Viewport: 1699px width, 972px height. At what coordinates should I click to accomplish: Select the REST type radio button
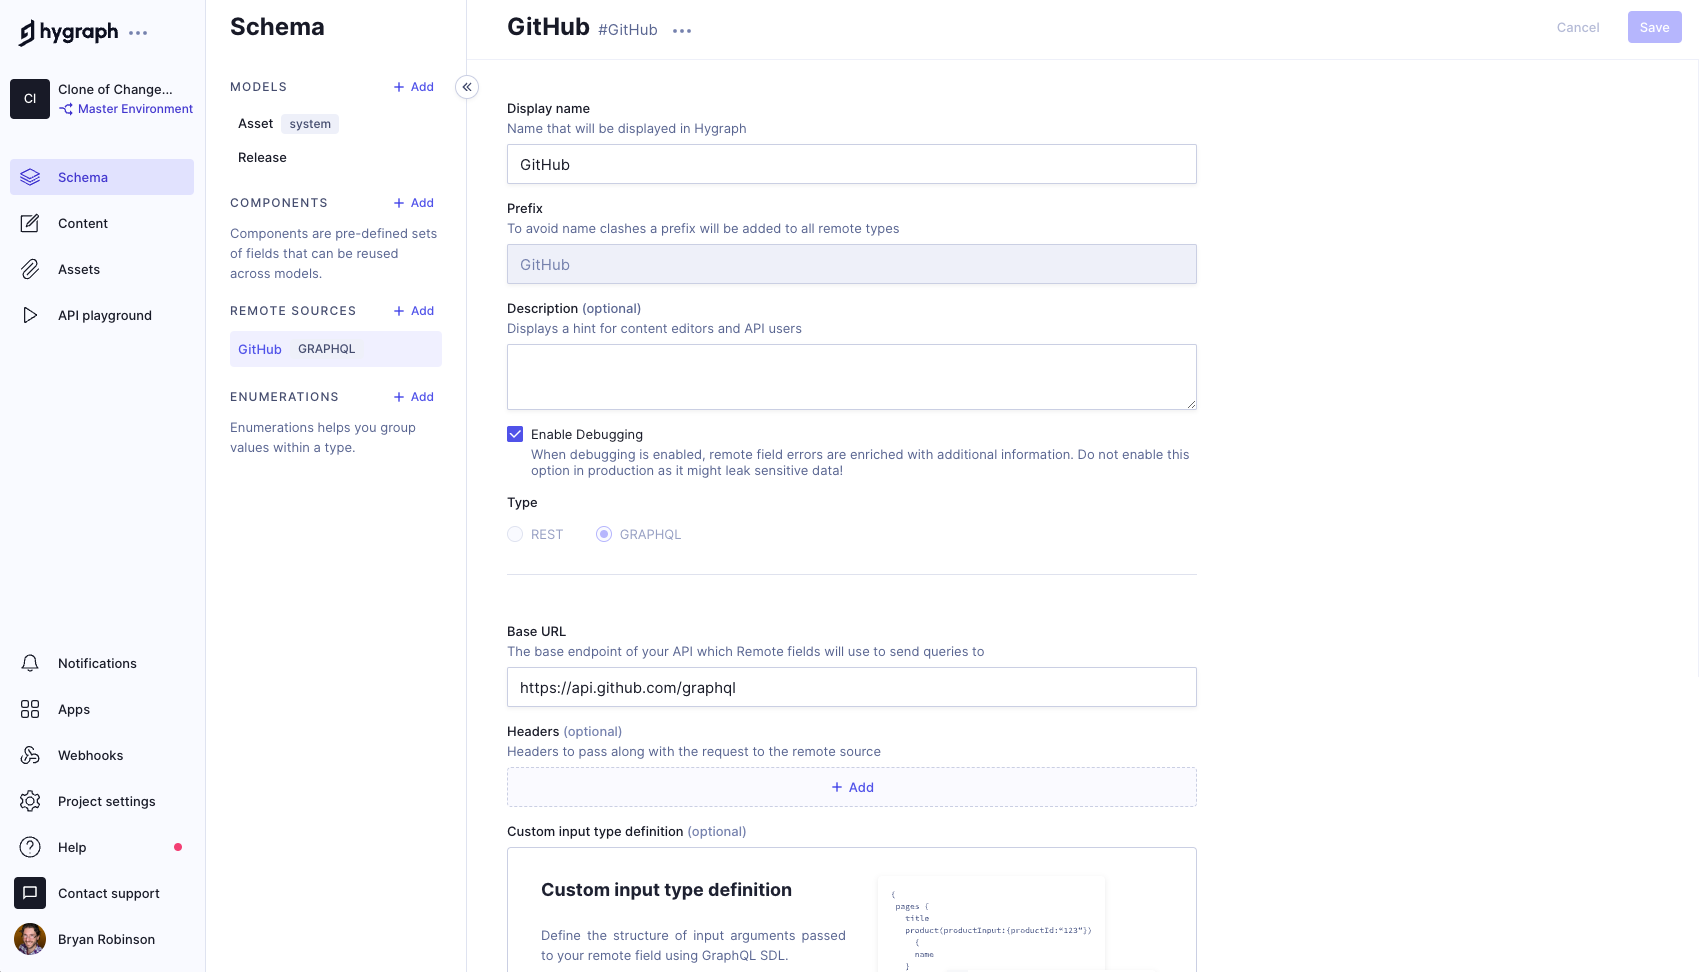click(513, 534)
